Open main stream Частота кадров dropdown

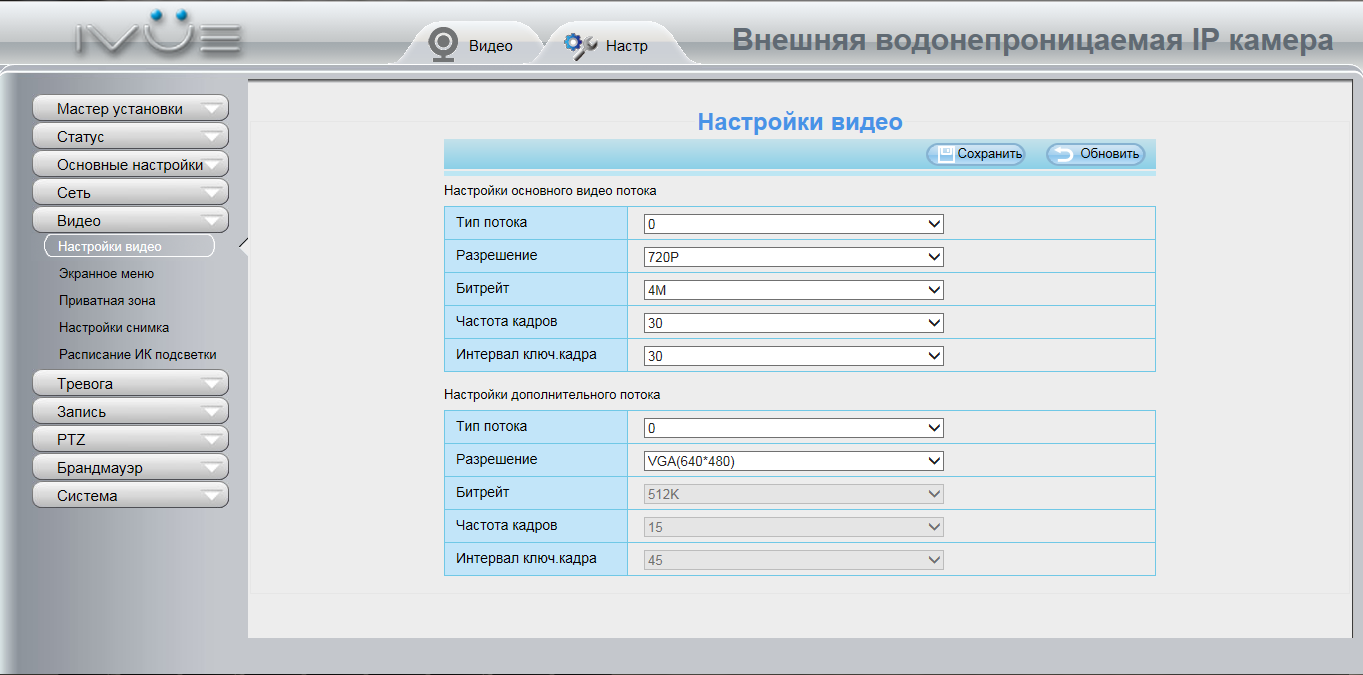point(794,323)
